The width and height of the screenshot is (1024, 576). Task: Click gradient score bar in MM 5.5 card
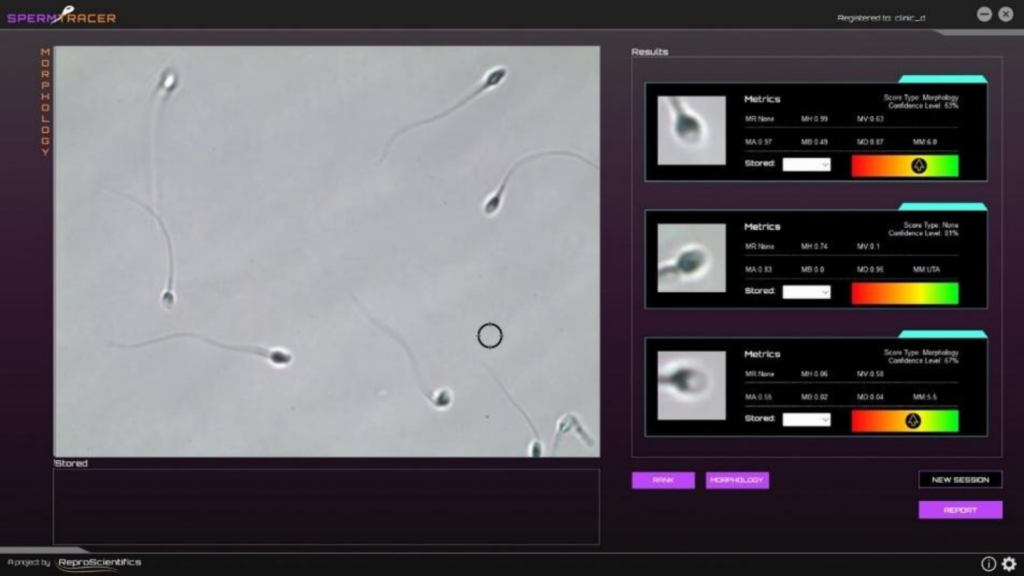[x=904, y=421]
